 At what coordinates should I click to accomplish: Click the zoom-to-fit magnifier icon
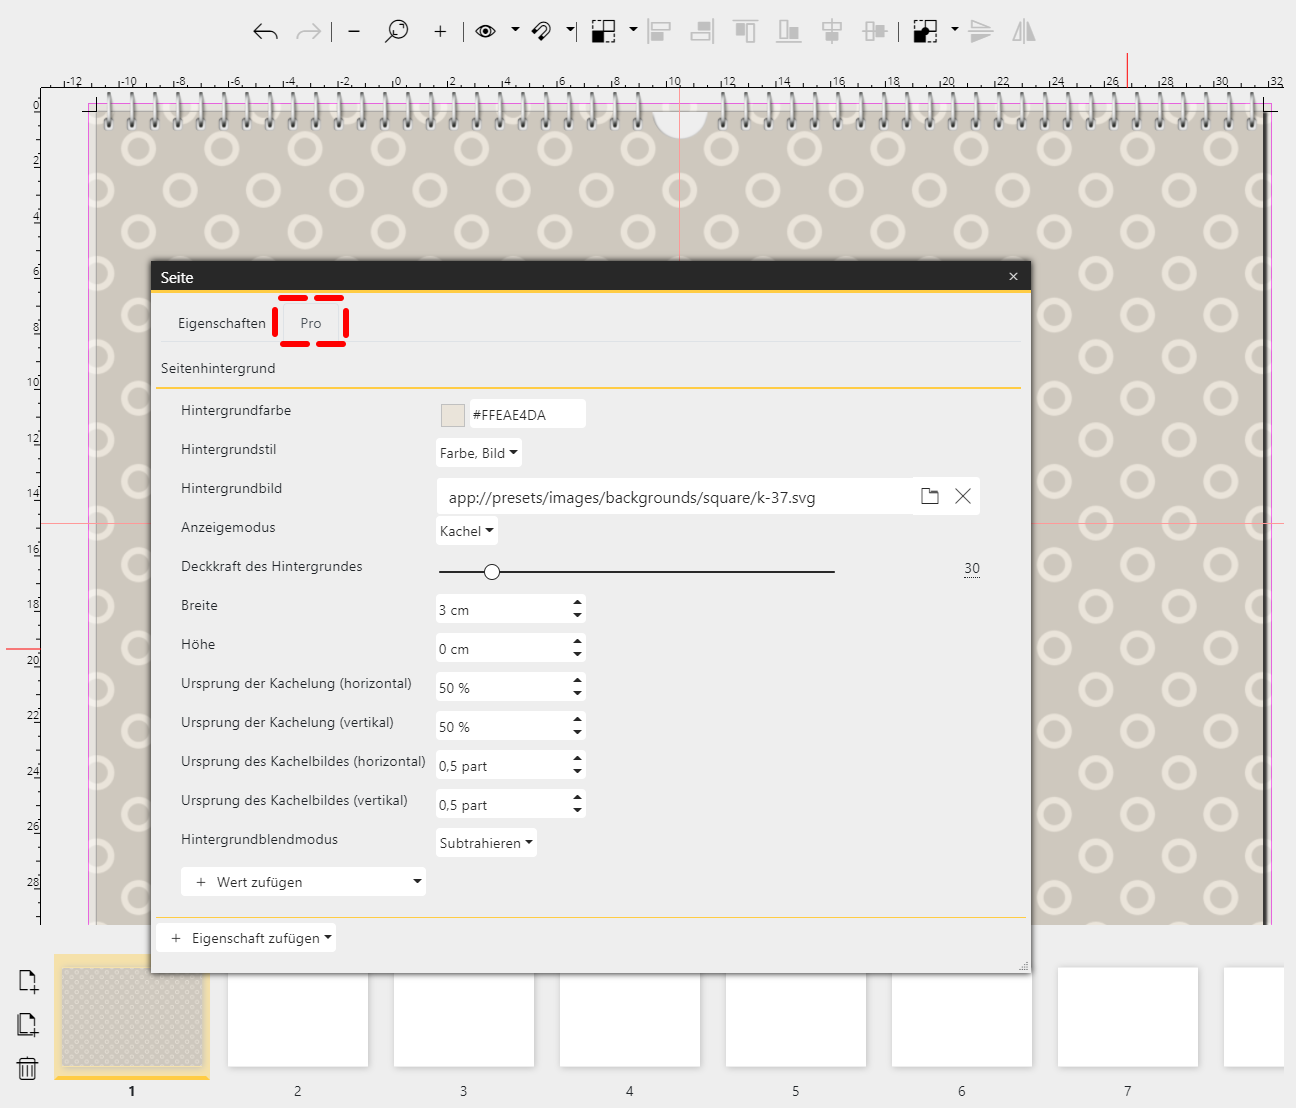[397, 32]
